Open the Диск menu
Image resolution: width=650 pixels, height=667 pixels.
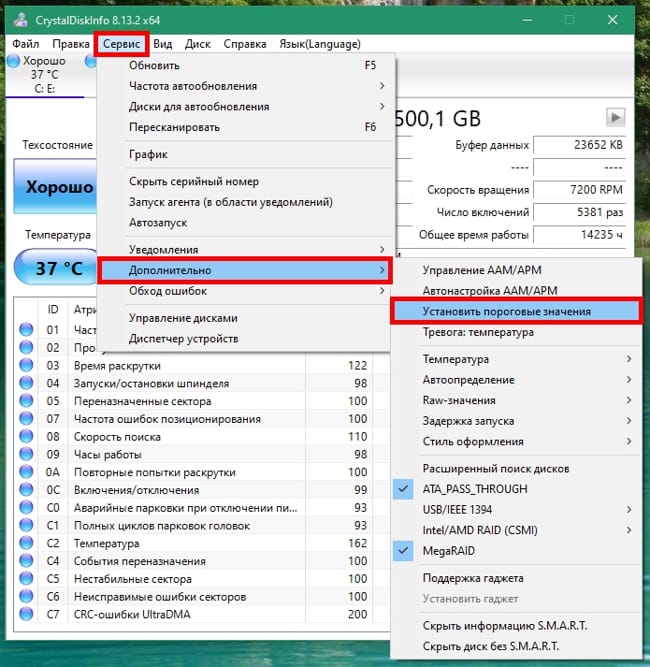197,44
